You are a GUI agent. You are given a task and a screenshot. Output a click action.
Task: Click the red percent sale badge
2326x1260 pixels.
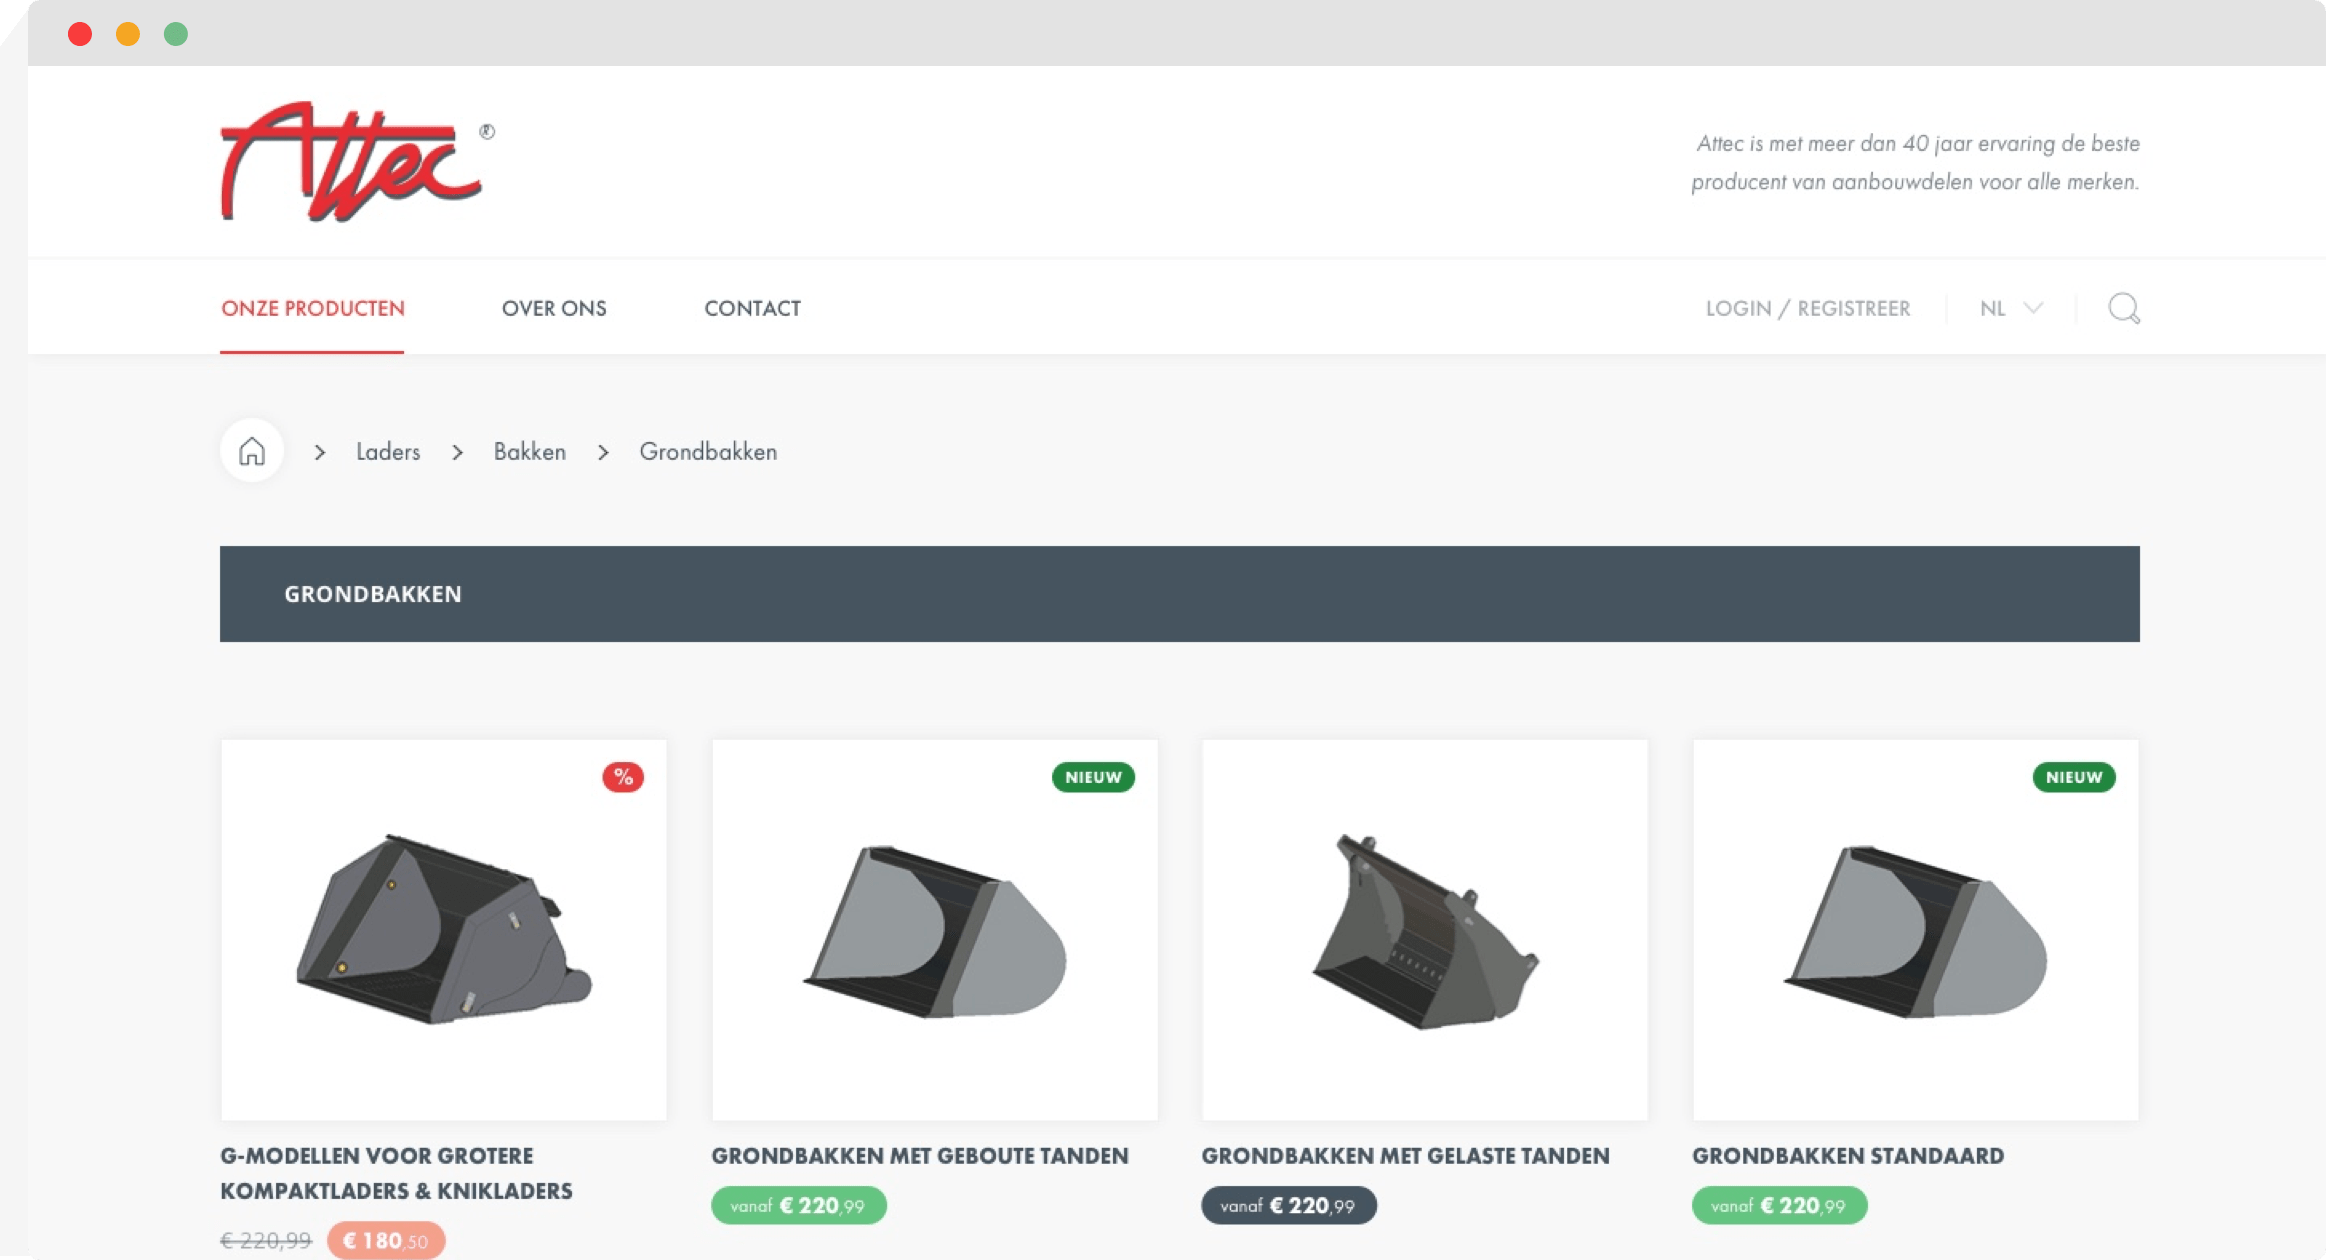click(x=623, y=777)
